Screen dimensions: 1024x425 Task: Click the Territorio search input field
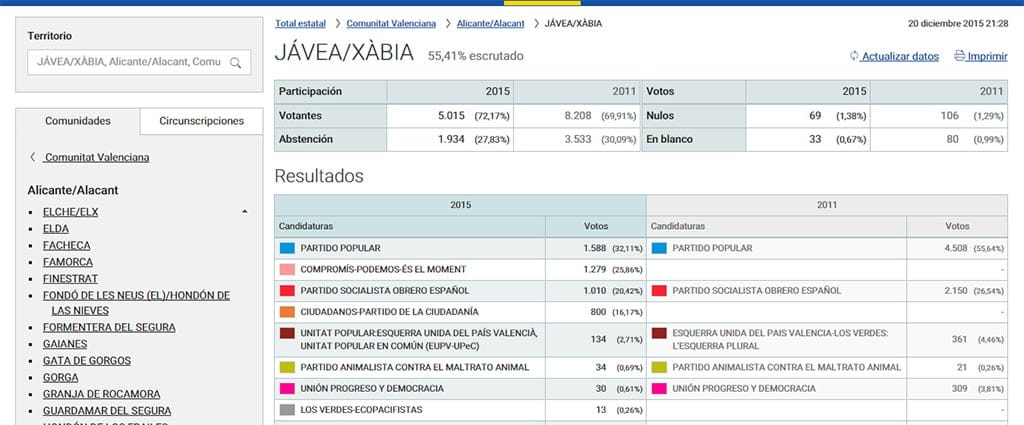tap(139, 62)
